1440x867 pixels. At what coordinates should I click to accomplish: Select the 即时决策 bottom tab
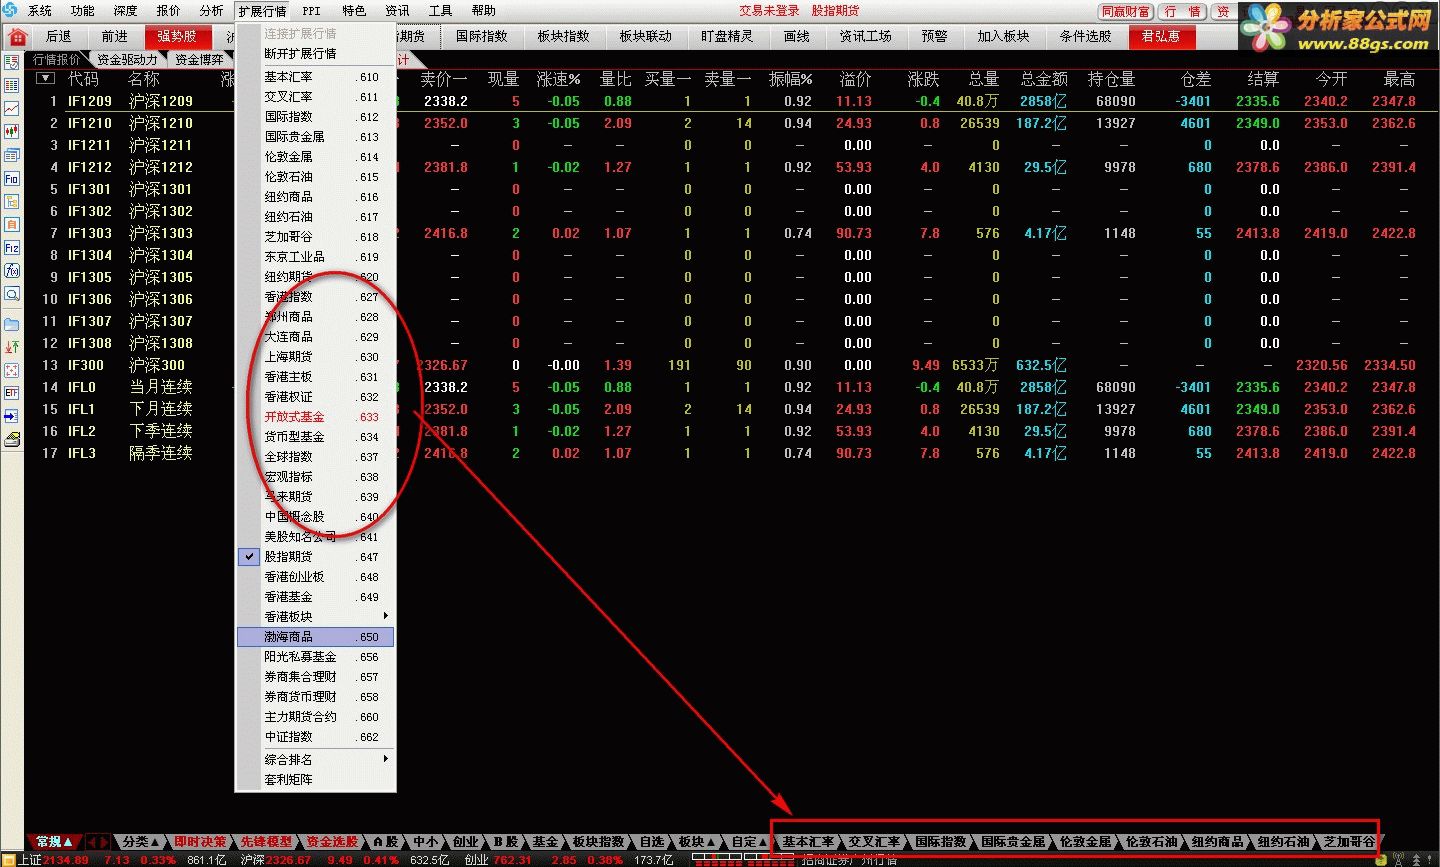tap(200, 842)
